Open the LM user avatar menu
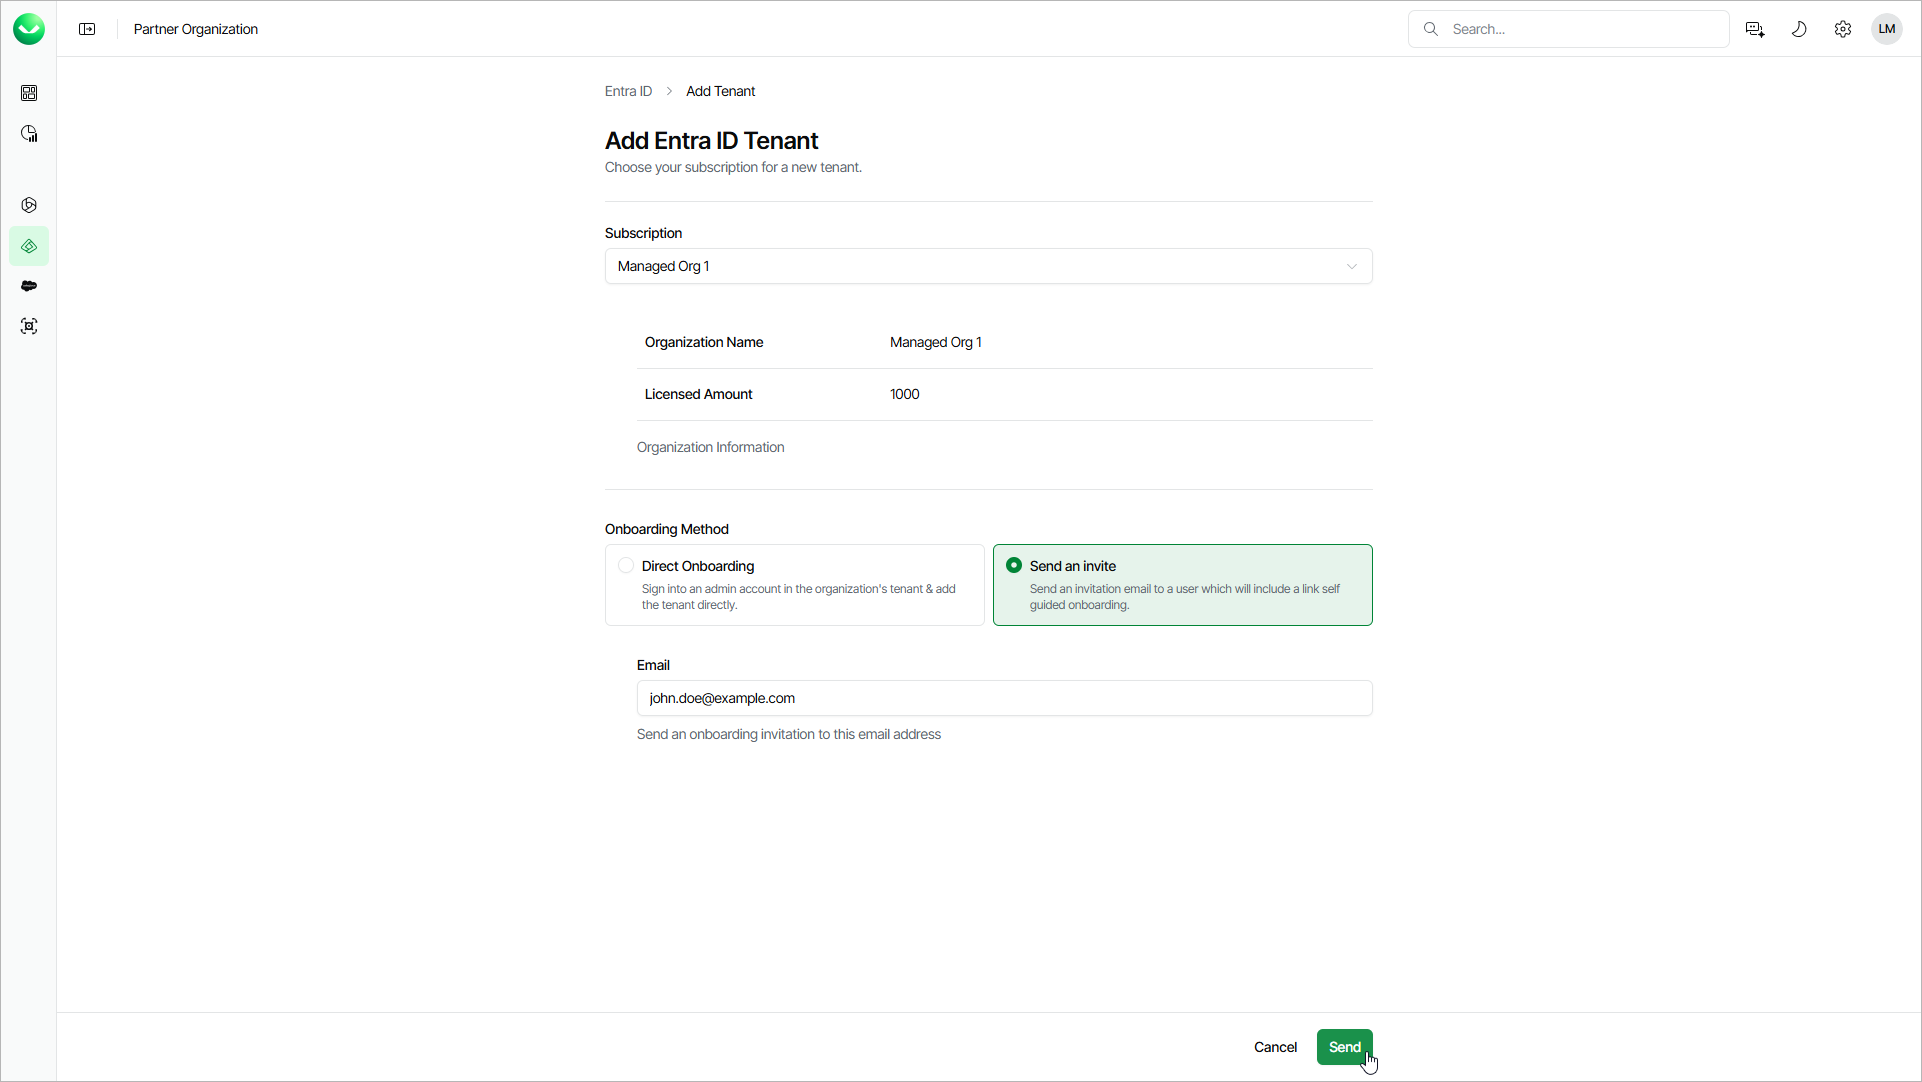The width and height of the screenshot is (1922, 1082). (1887, 29)
